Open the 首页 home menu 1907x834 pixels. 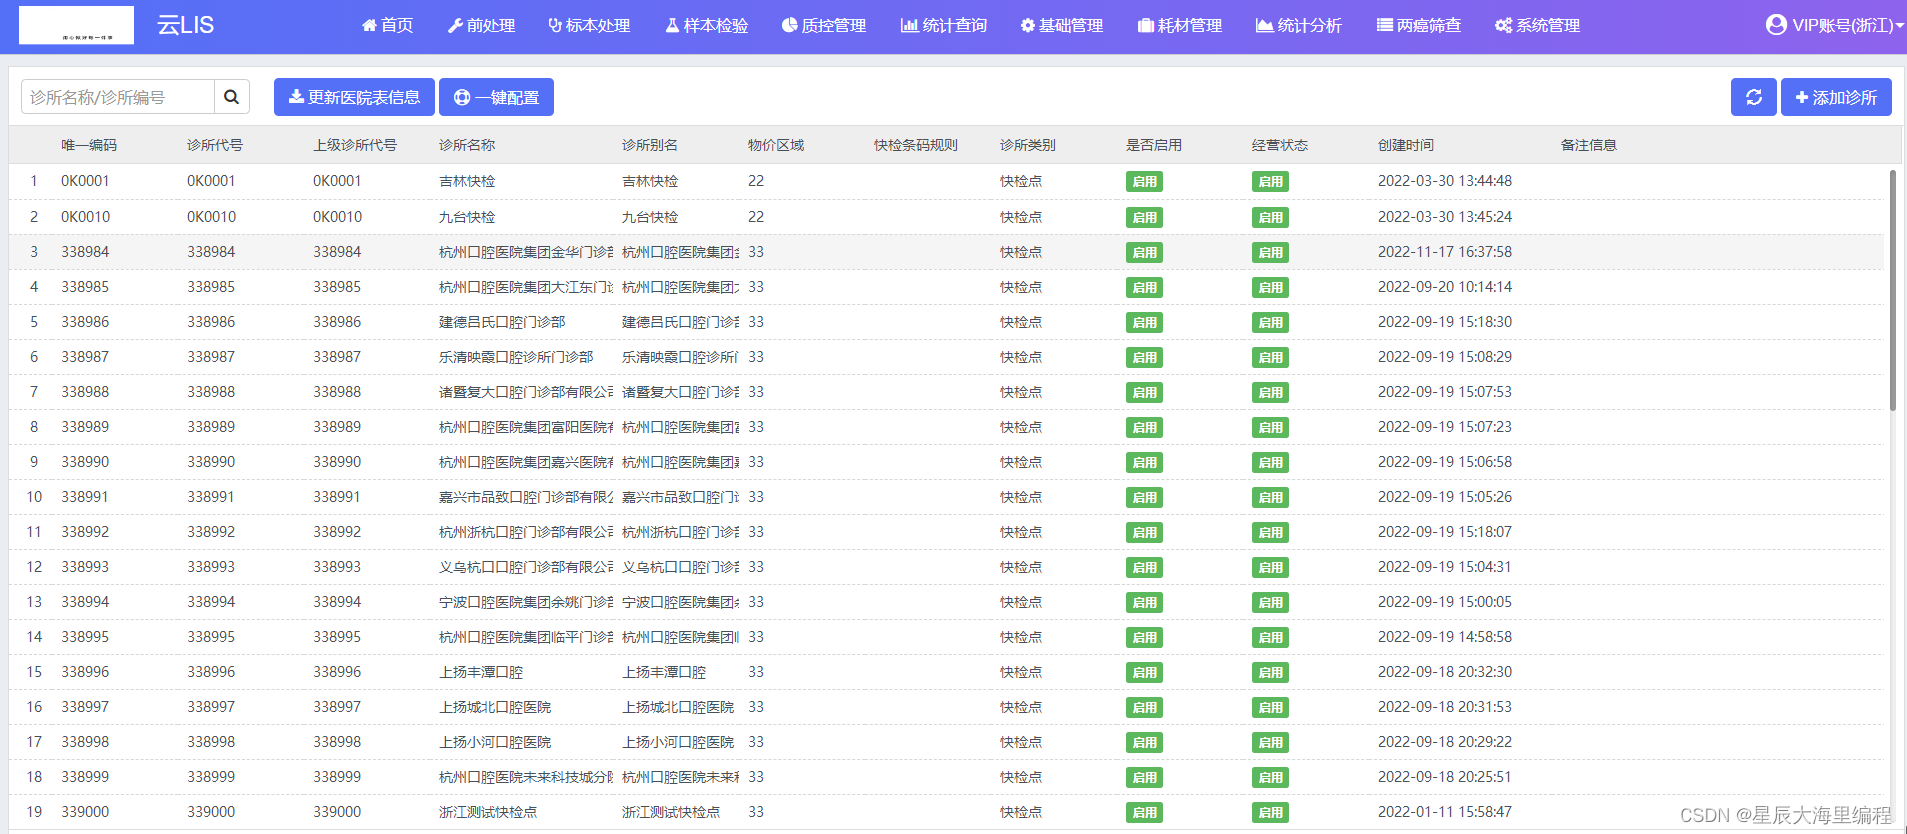point(387,25)
